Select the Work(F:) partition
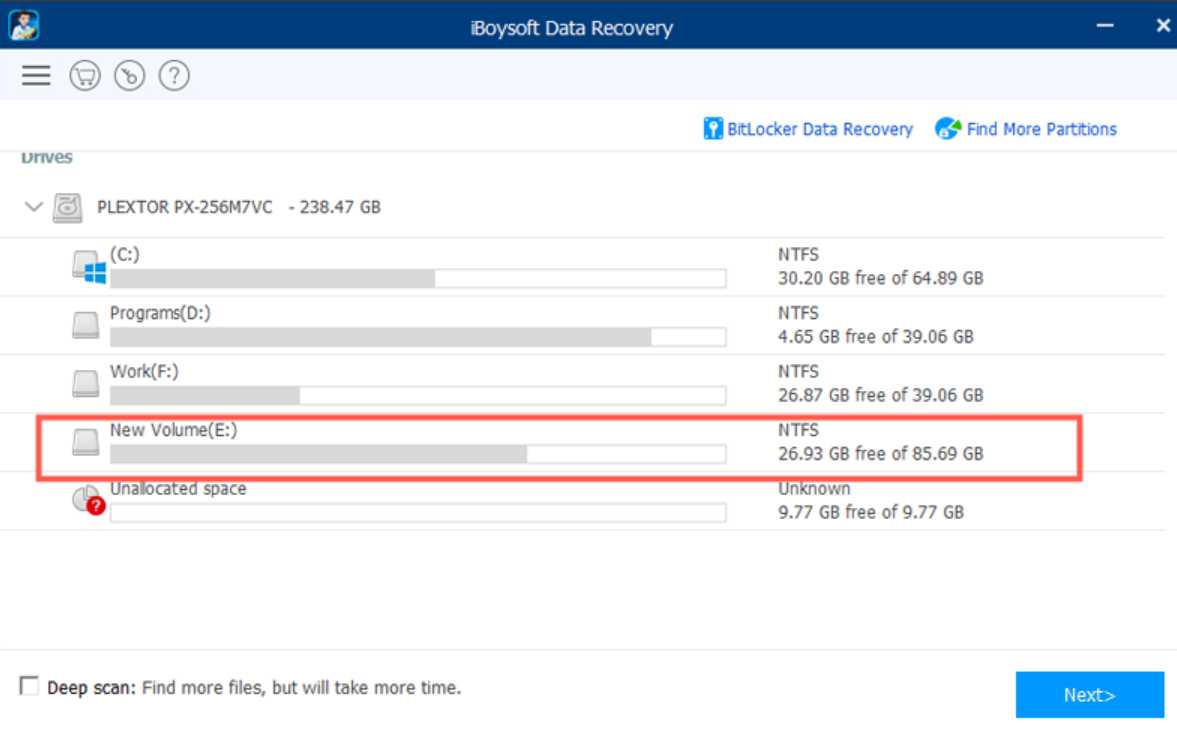 [144, 372]
